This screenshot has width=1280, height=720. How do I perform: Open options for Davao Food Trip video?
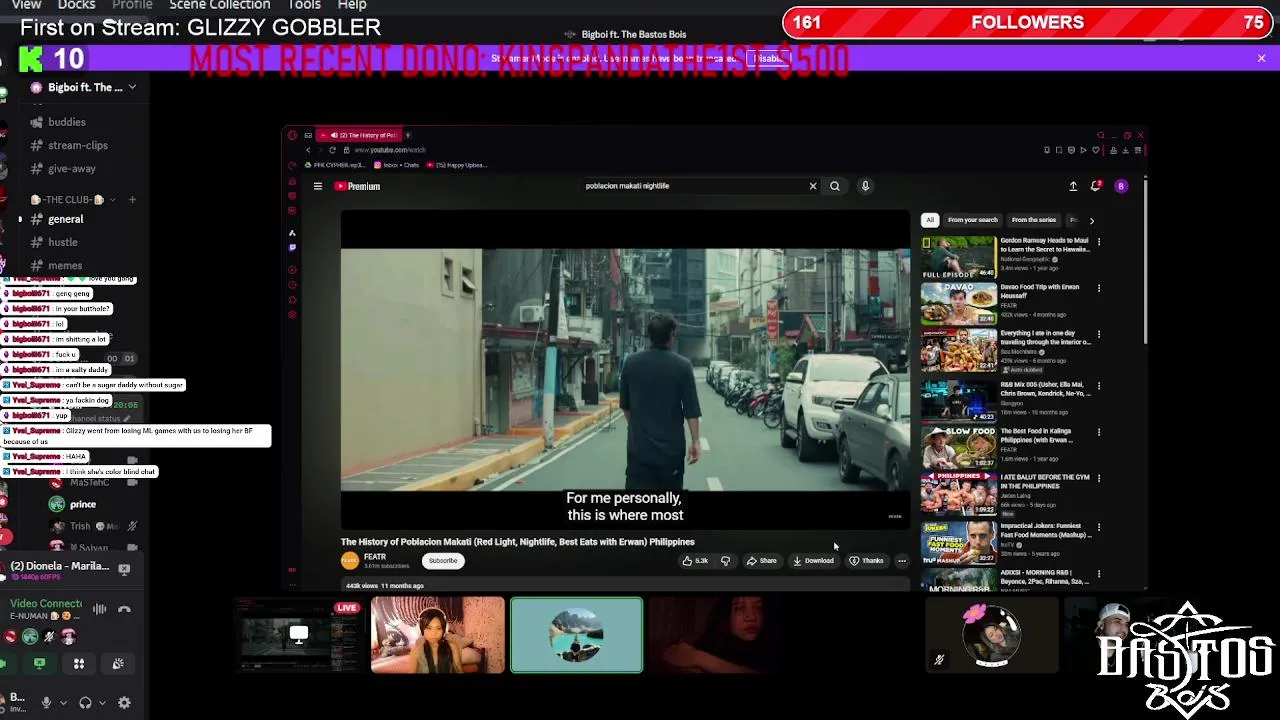pos(1099,288)
